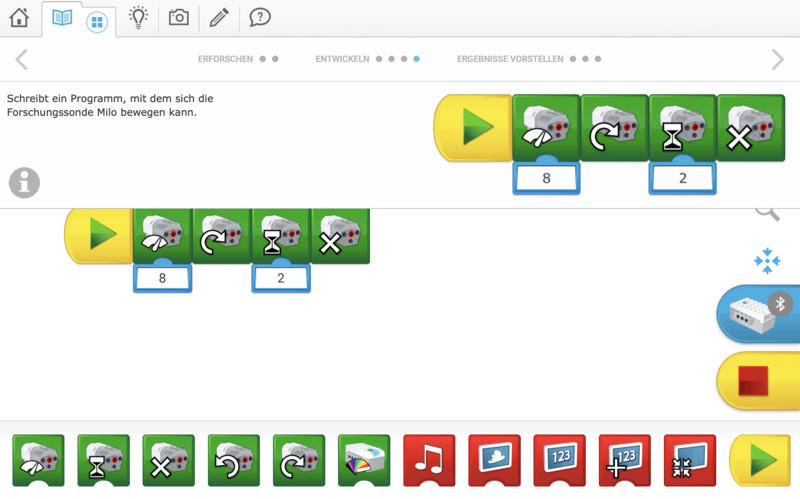The image size is (800, 499).
Task: Click the info icon below instructions
Action: [24, 183]
